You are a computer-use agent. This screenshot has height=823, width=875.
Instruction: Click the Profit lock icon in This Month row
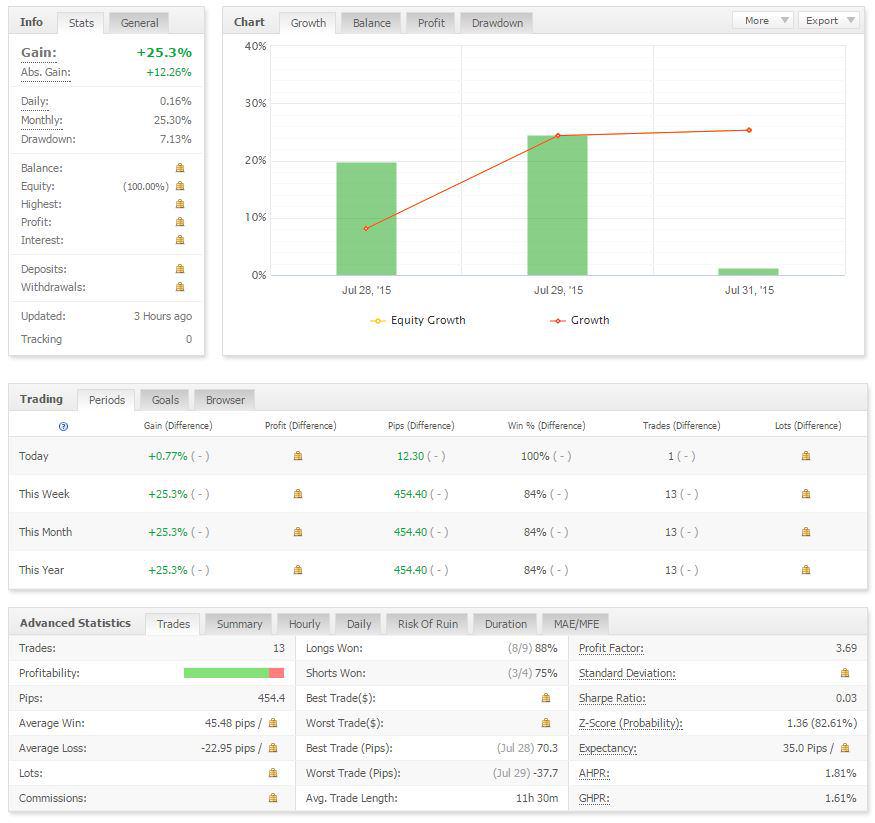tap(298, 532)
